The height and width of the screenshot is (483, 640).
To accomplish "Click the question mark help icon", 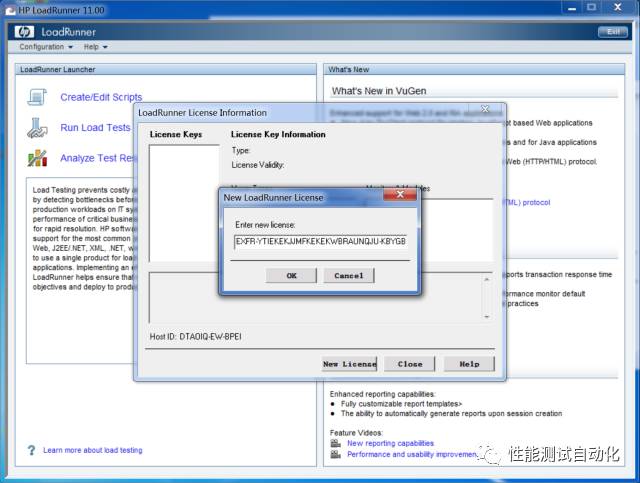I will pyautogui.click(x=31, y=450).
